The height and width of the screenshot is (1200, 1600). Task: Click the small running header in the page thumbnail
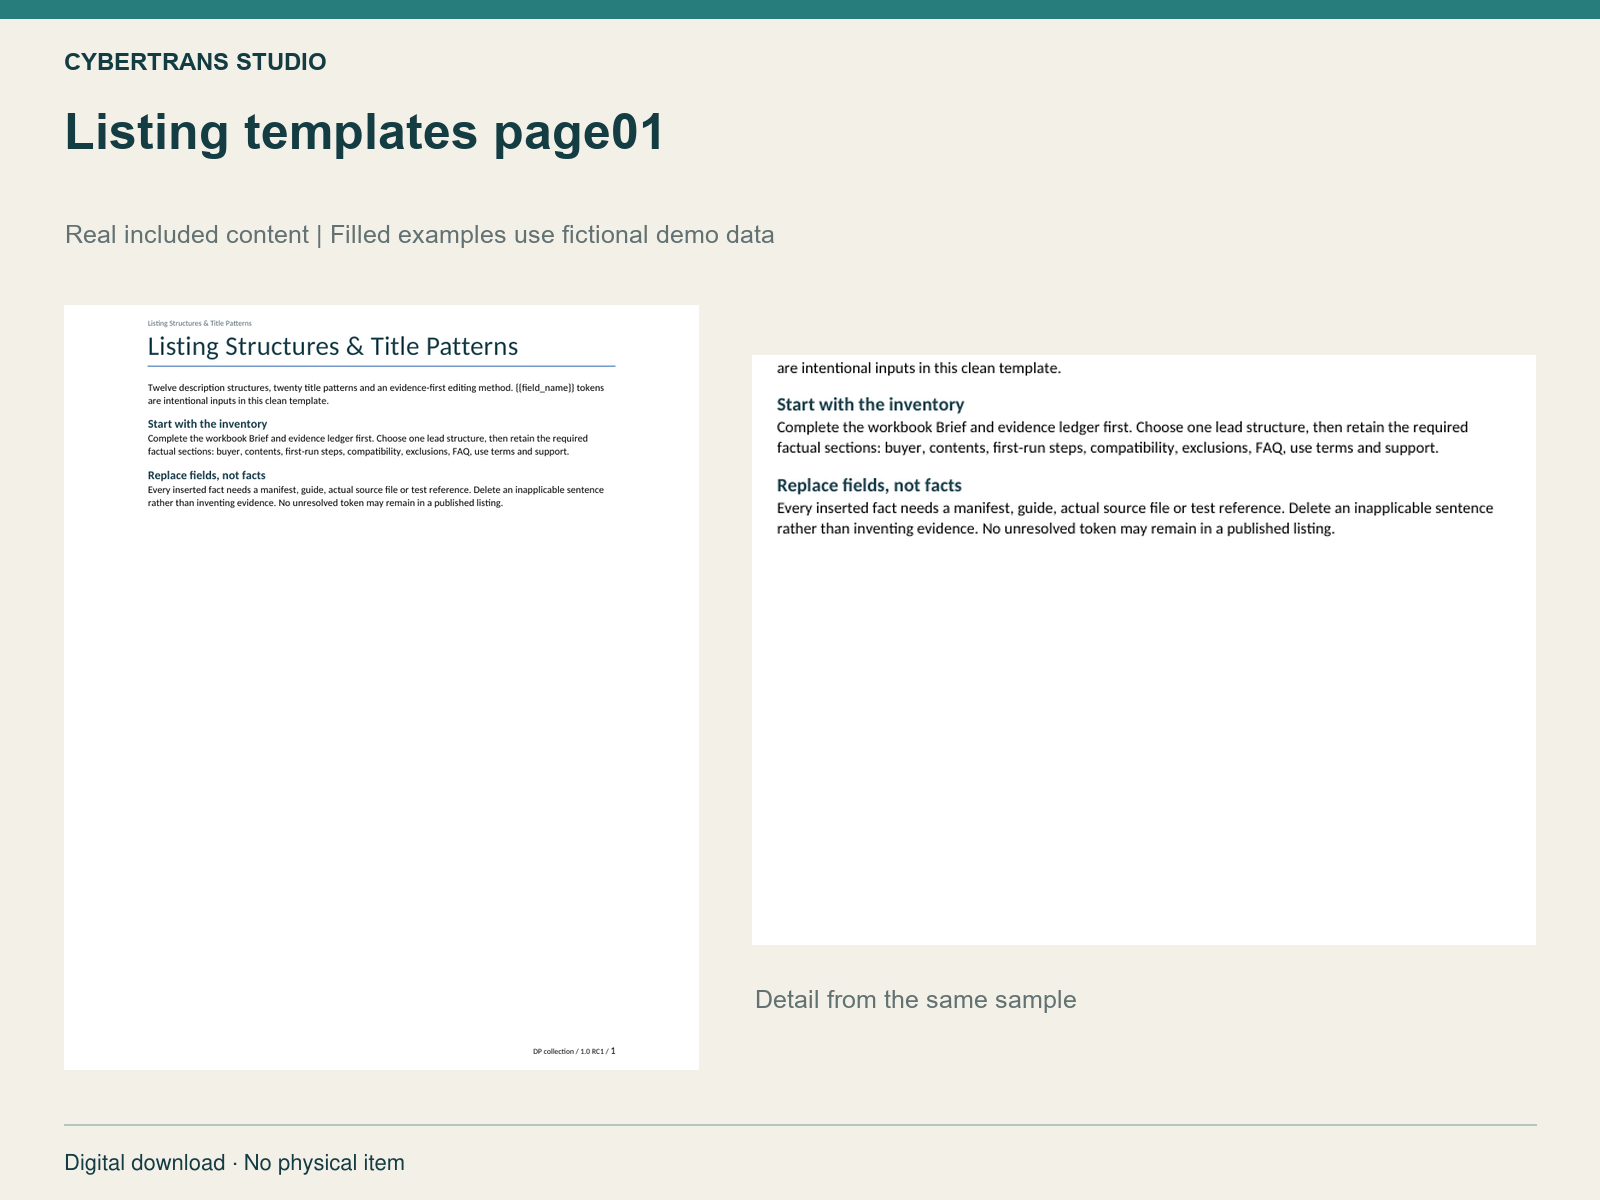[200, 323]
